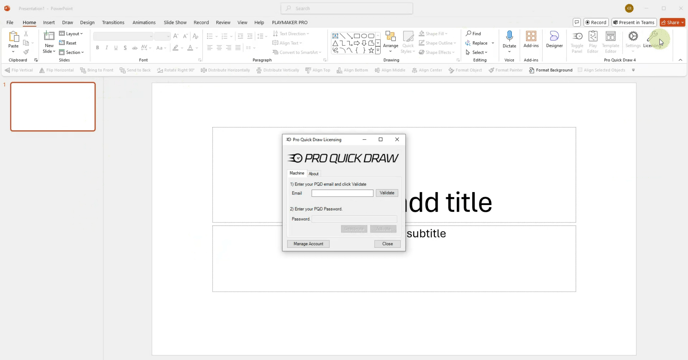This screenshot has width=688, height=360.
Task: Click Close button in licensing dialog
Action: 387,244
